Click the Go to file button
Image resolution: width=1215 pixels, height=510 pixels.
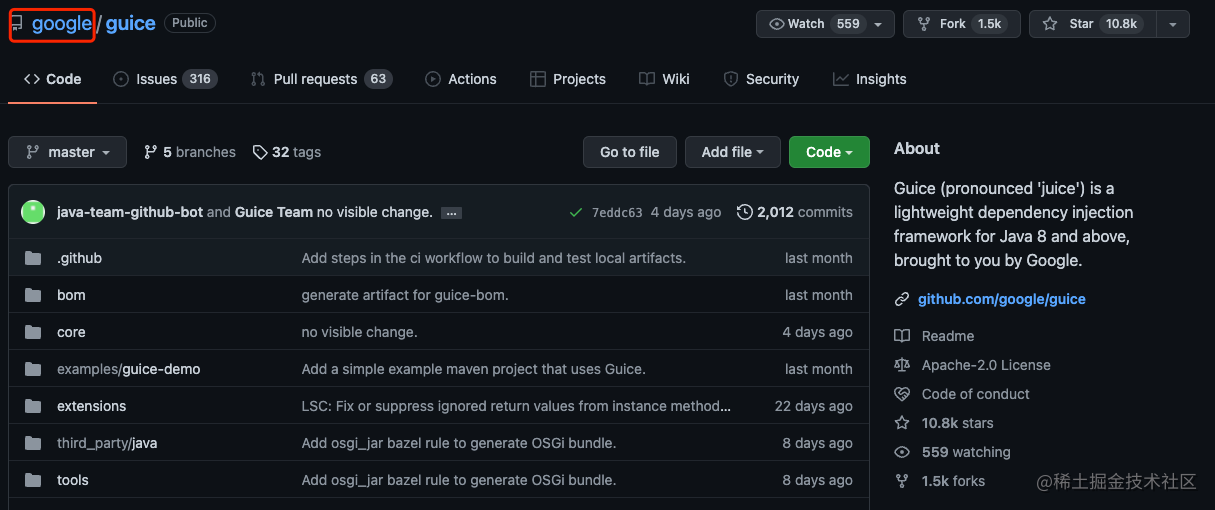(x=630, y=152)
